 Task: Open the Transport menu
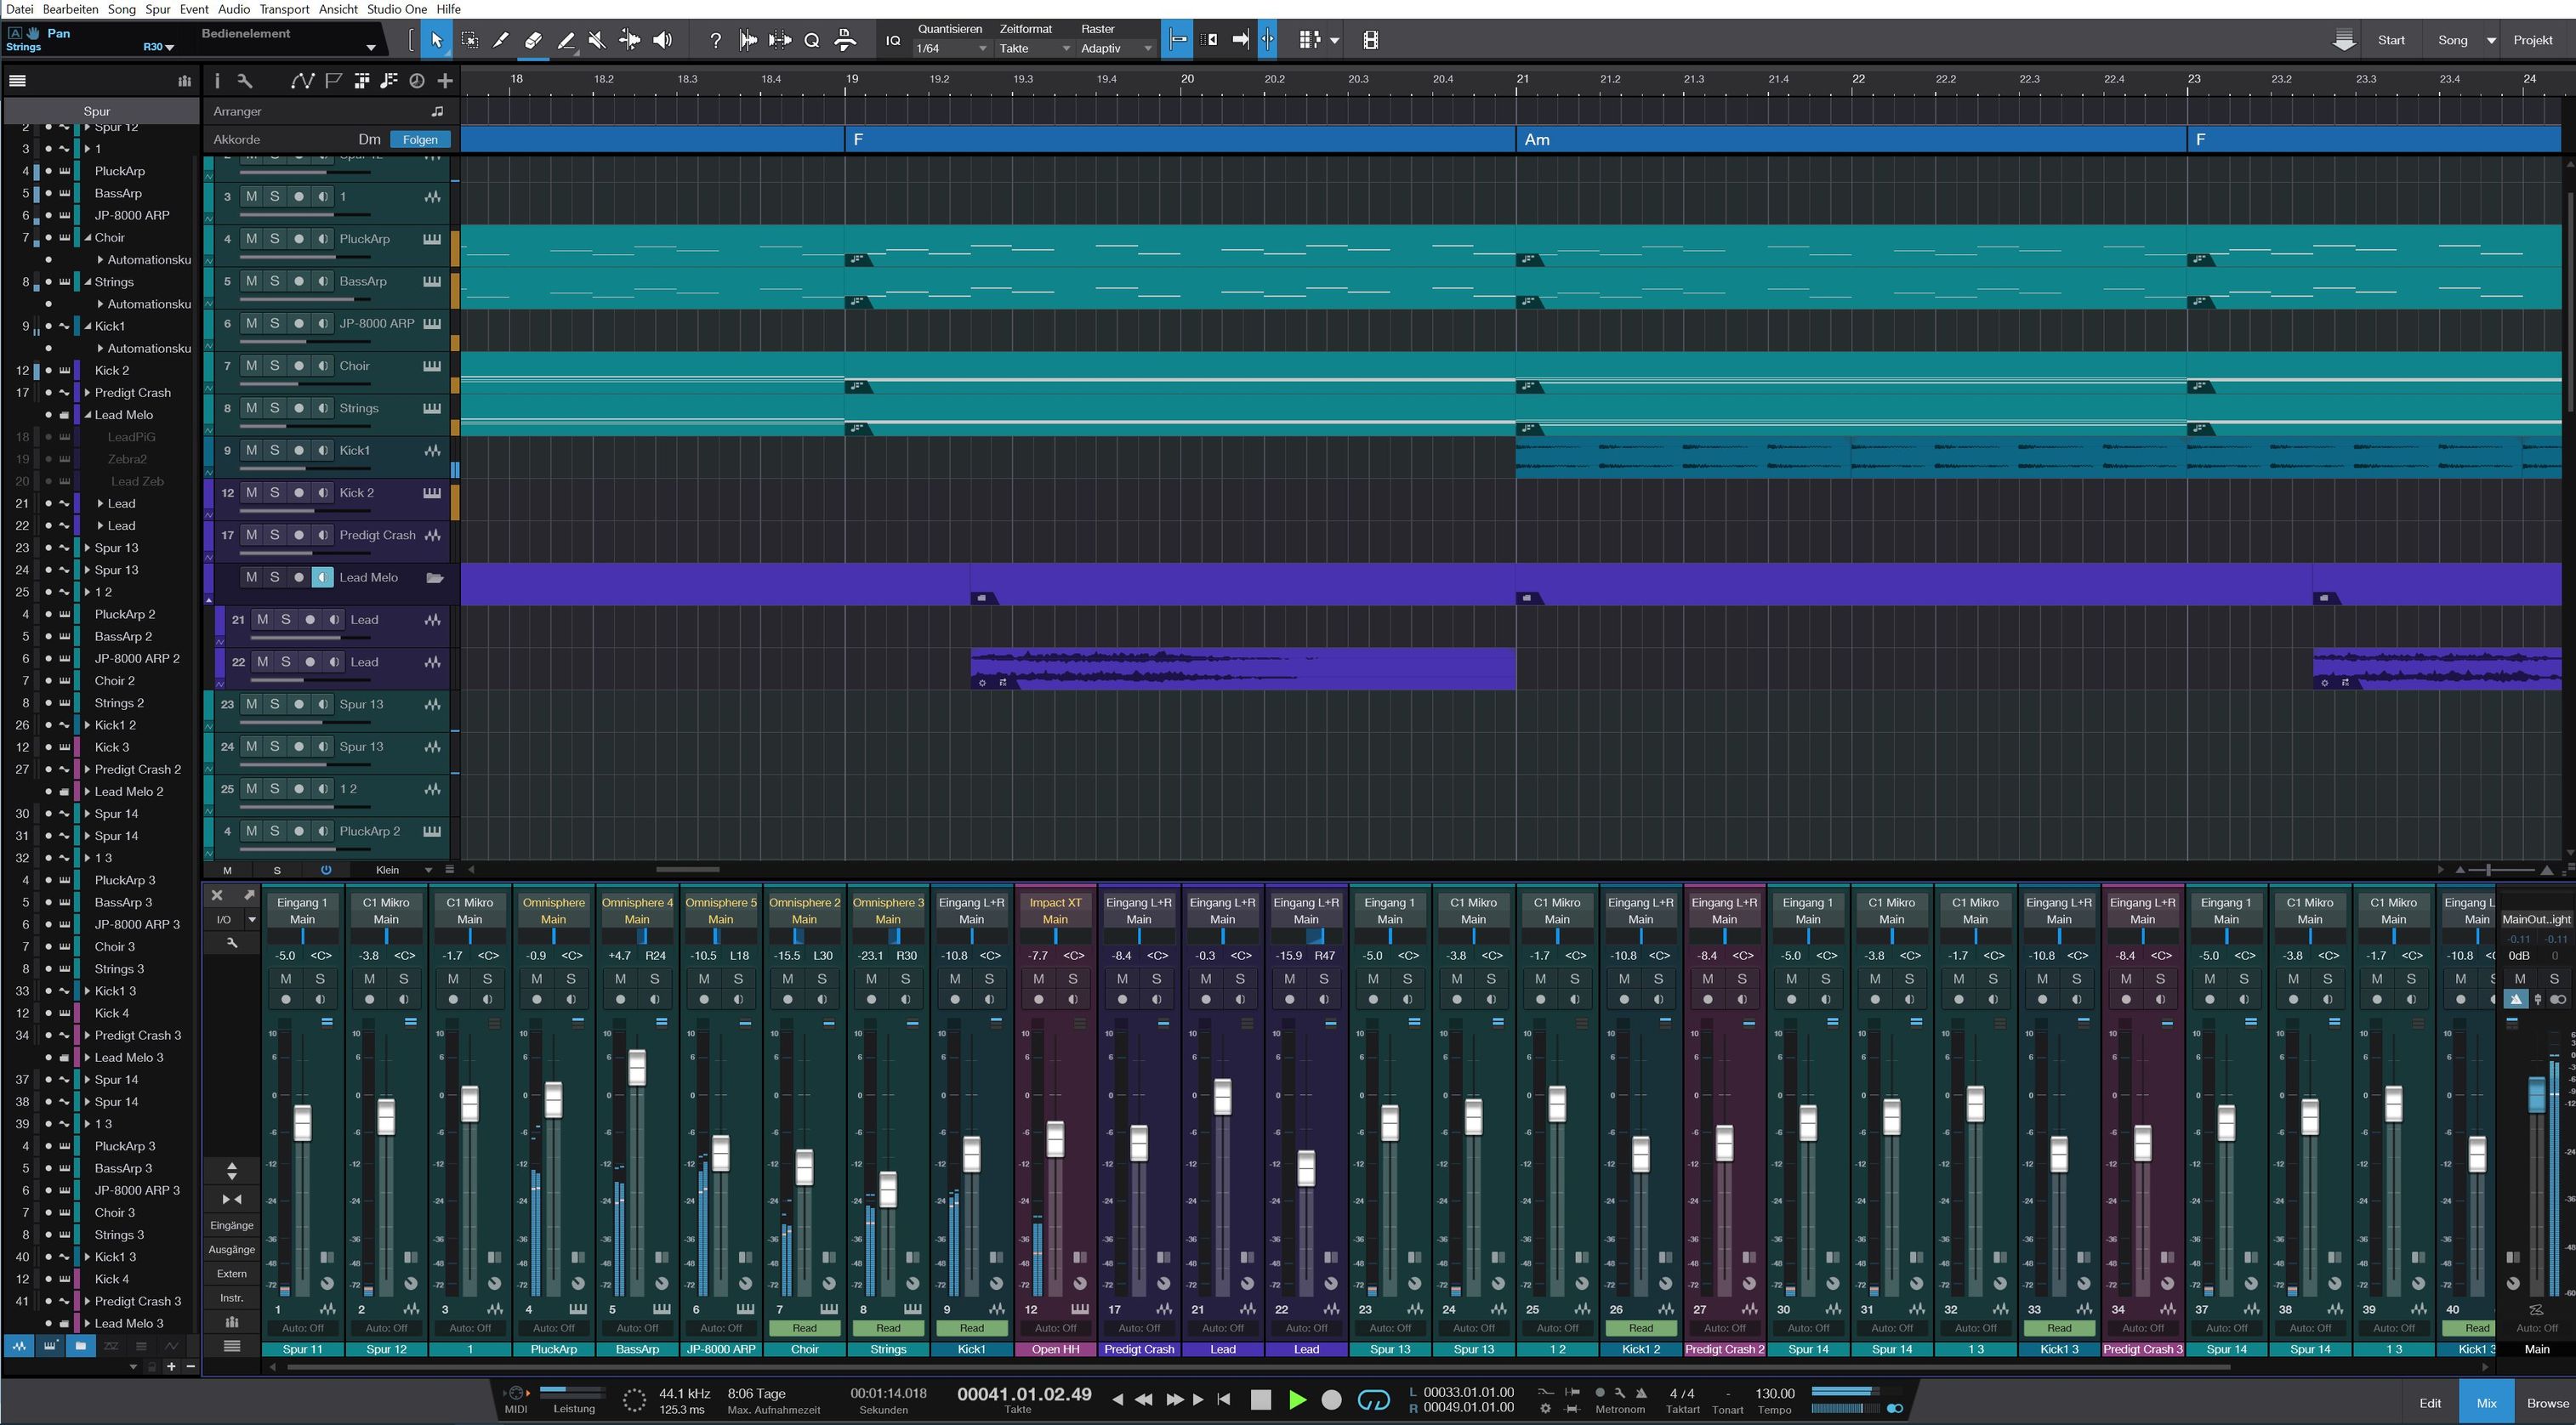[x=284, y=9]
